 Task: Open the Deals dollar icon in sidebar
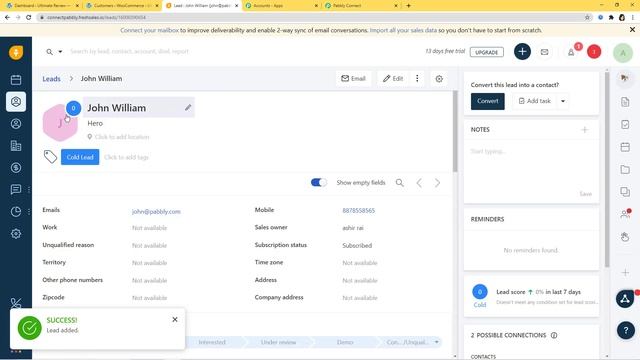[x=16, y=168]
